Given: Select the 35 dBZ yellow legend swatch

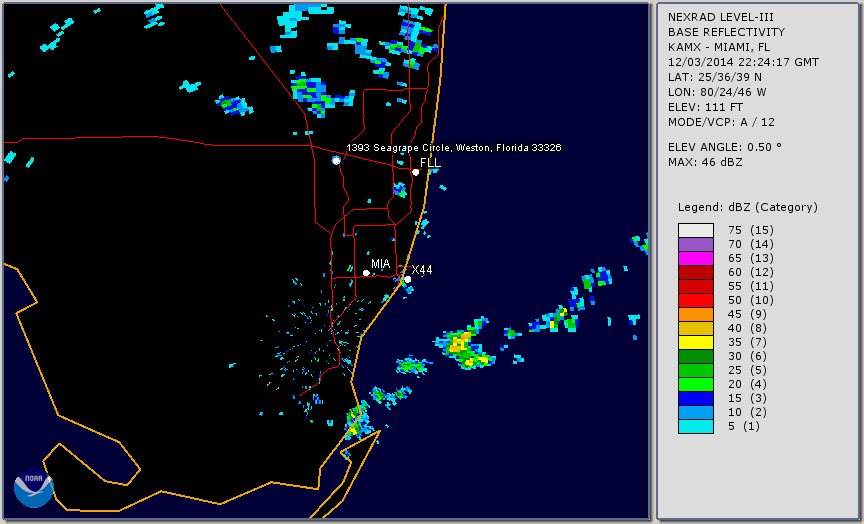Looking at the screenshot, I should (x=695, y=342).
